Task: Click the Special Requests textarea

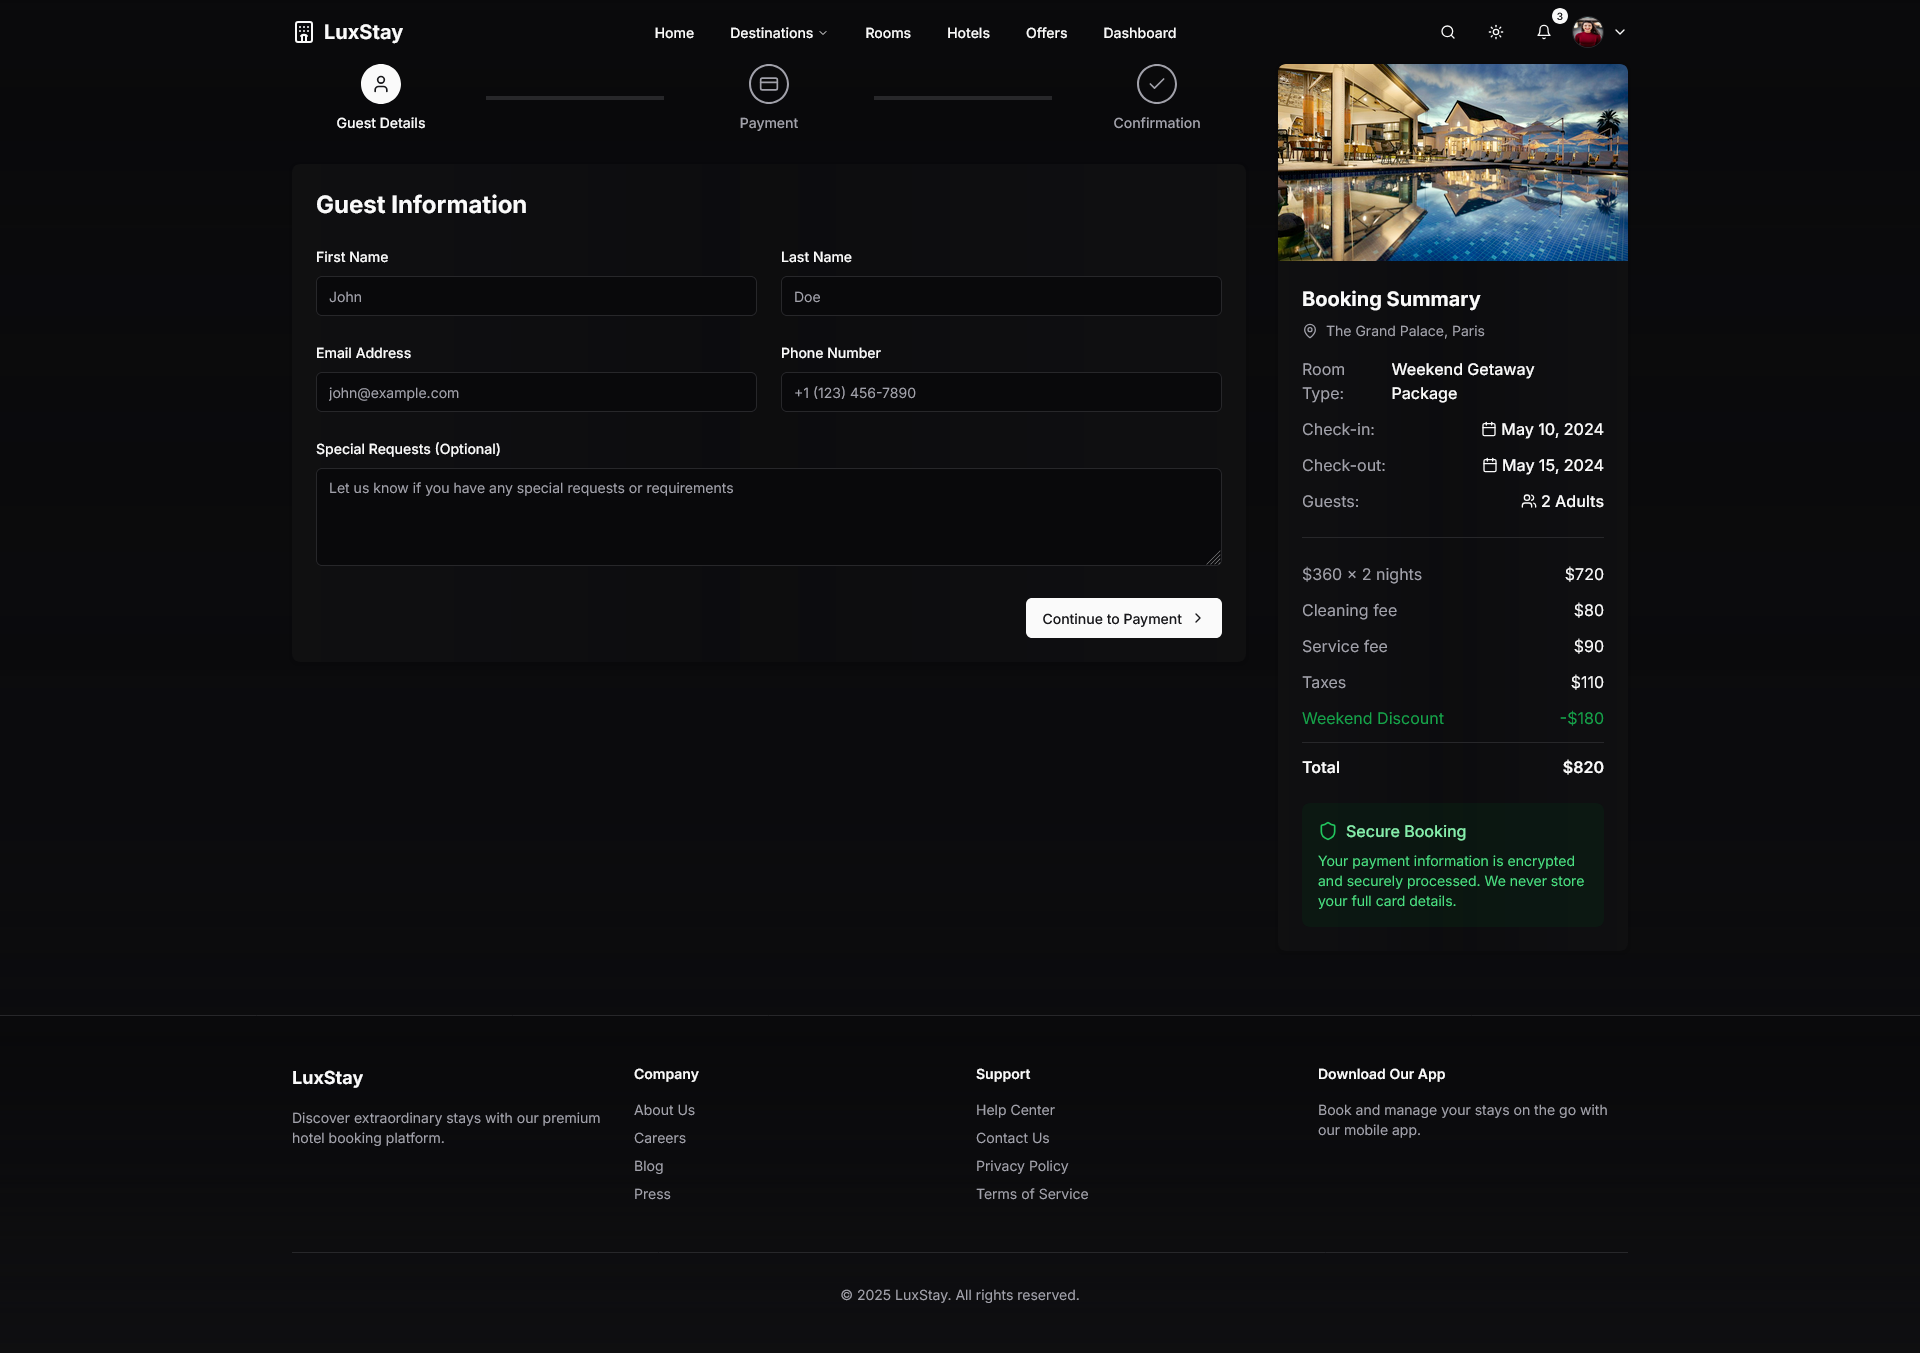Action: click(x=769, y=517)
